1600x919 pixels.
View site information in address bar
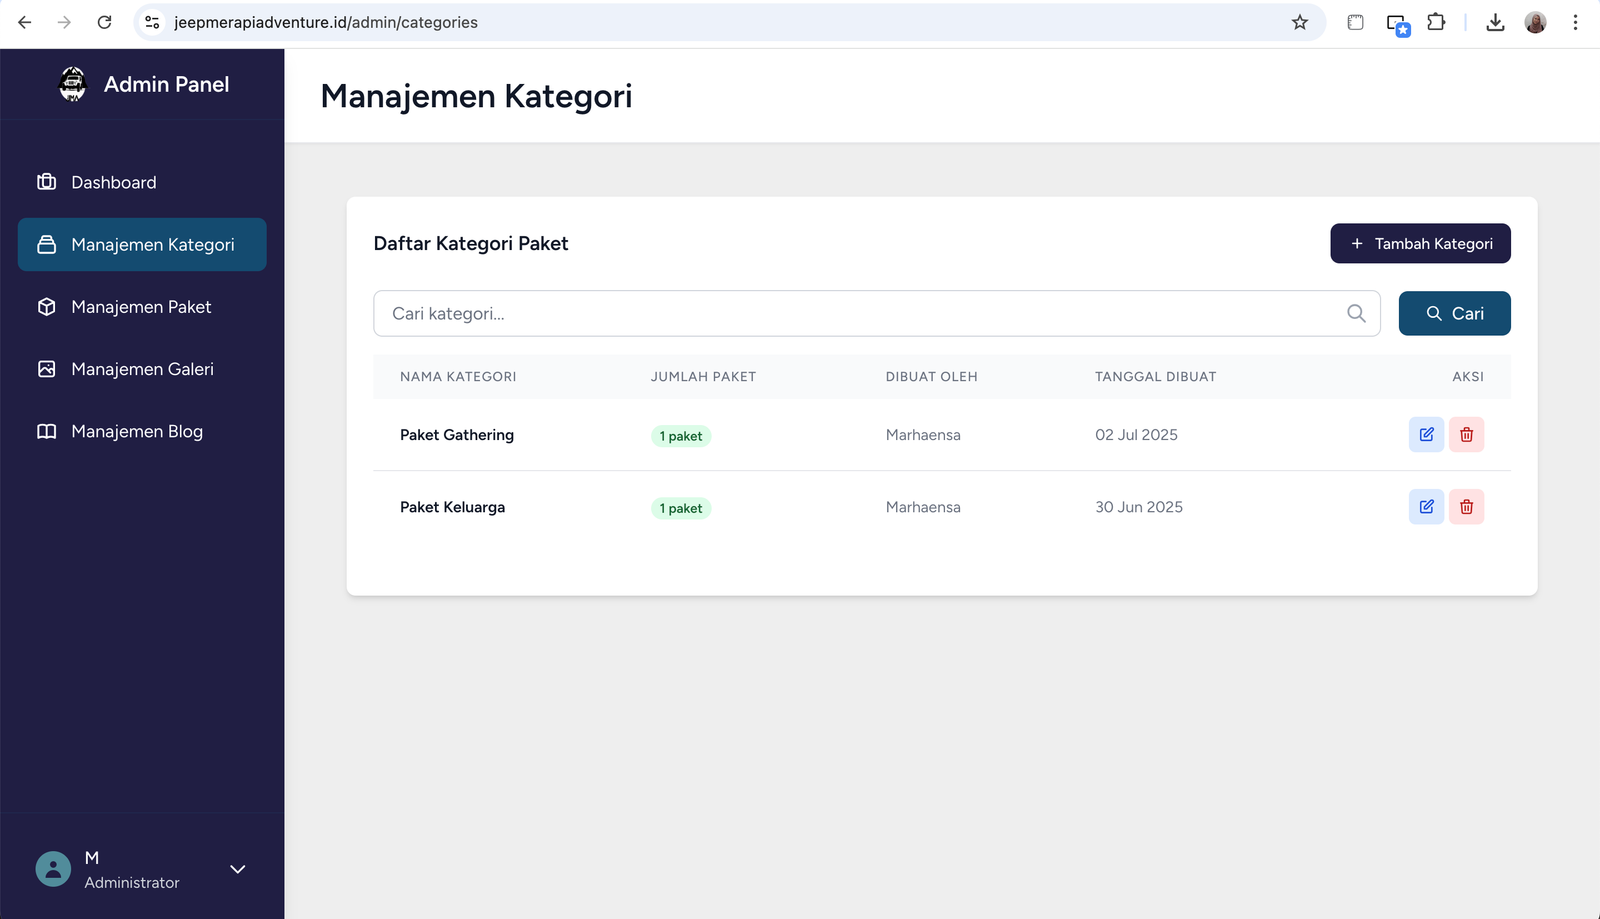pyautogui.click(x=152, y=22)
